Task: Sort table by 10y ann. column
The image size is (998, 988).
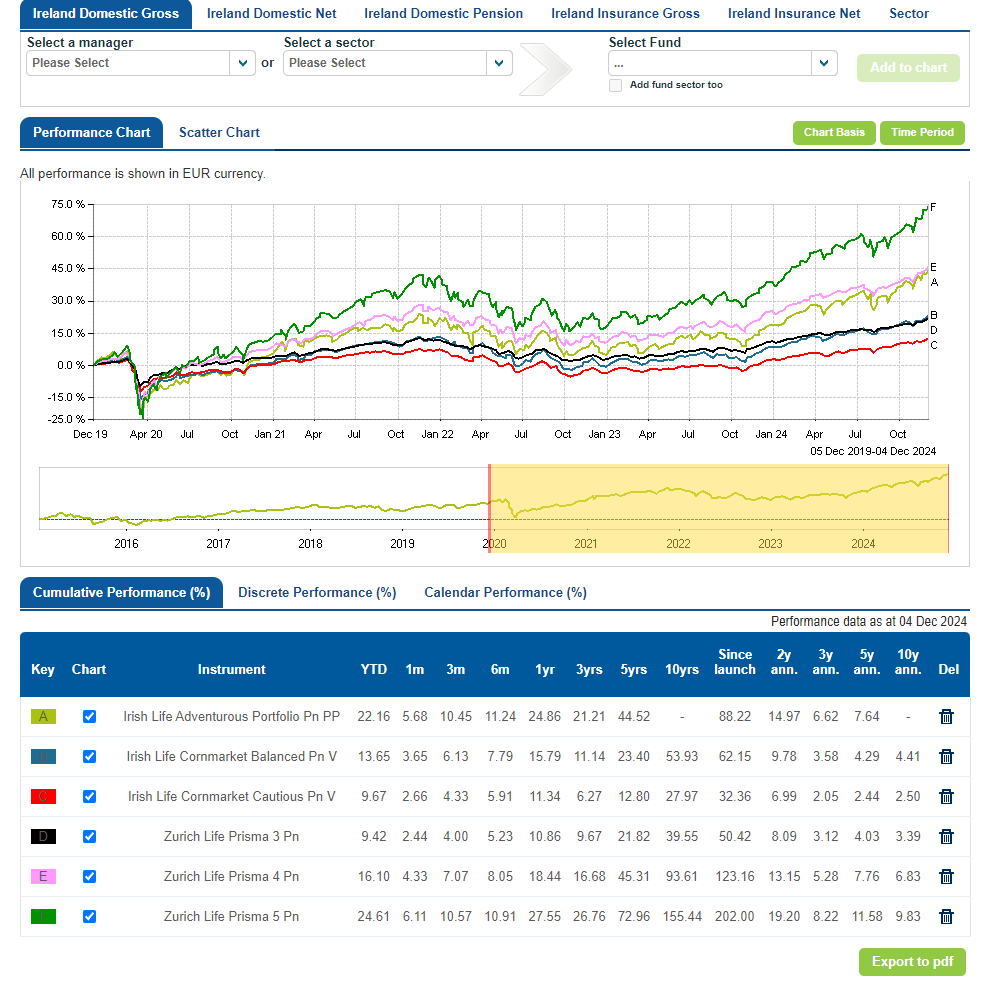Action: (908, 662)
